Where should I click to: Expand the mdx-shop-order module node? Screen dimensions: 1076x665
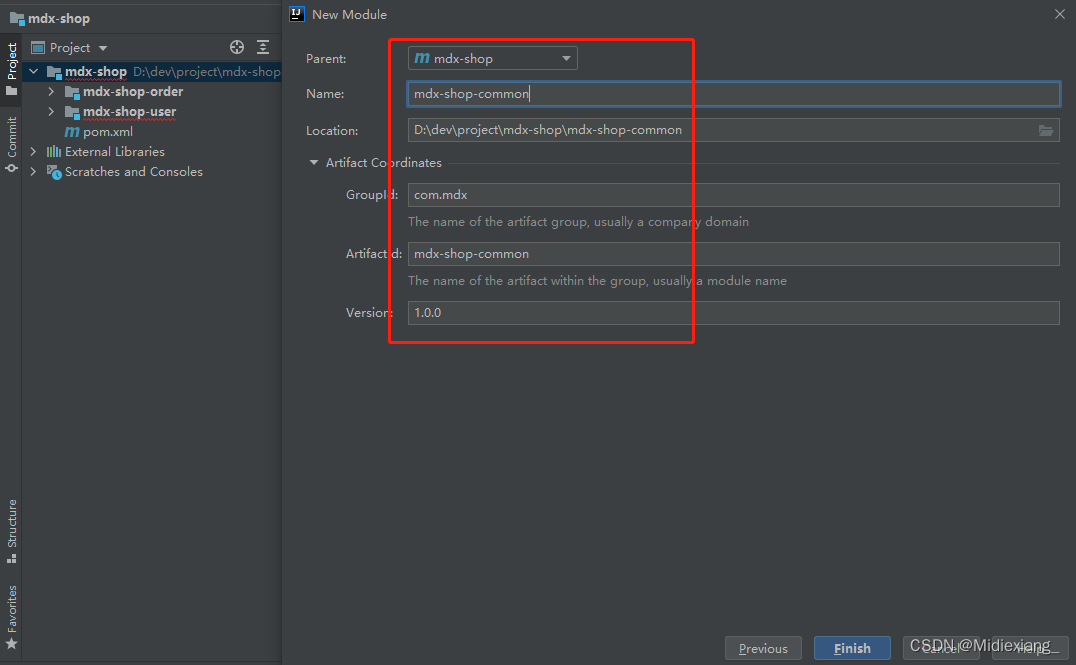pyautogui.click(x=51, y=91)
